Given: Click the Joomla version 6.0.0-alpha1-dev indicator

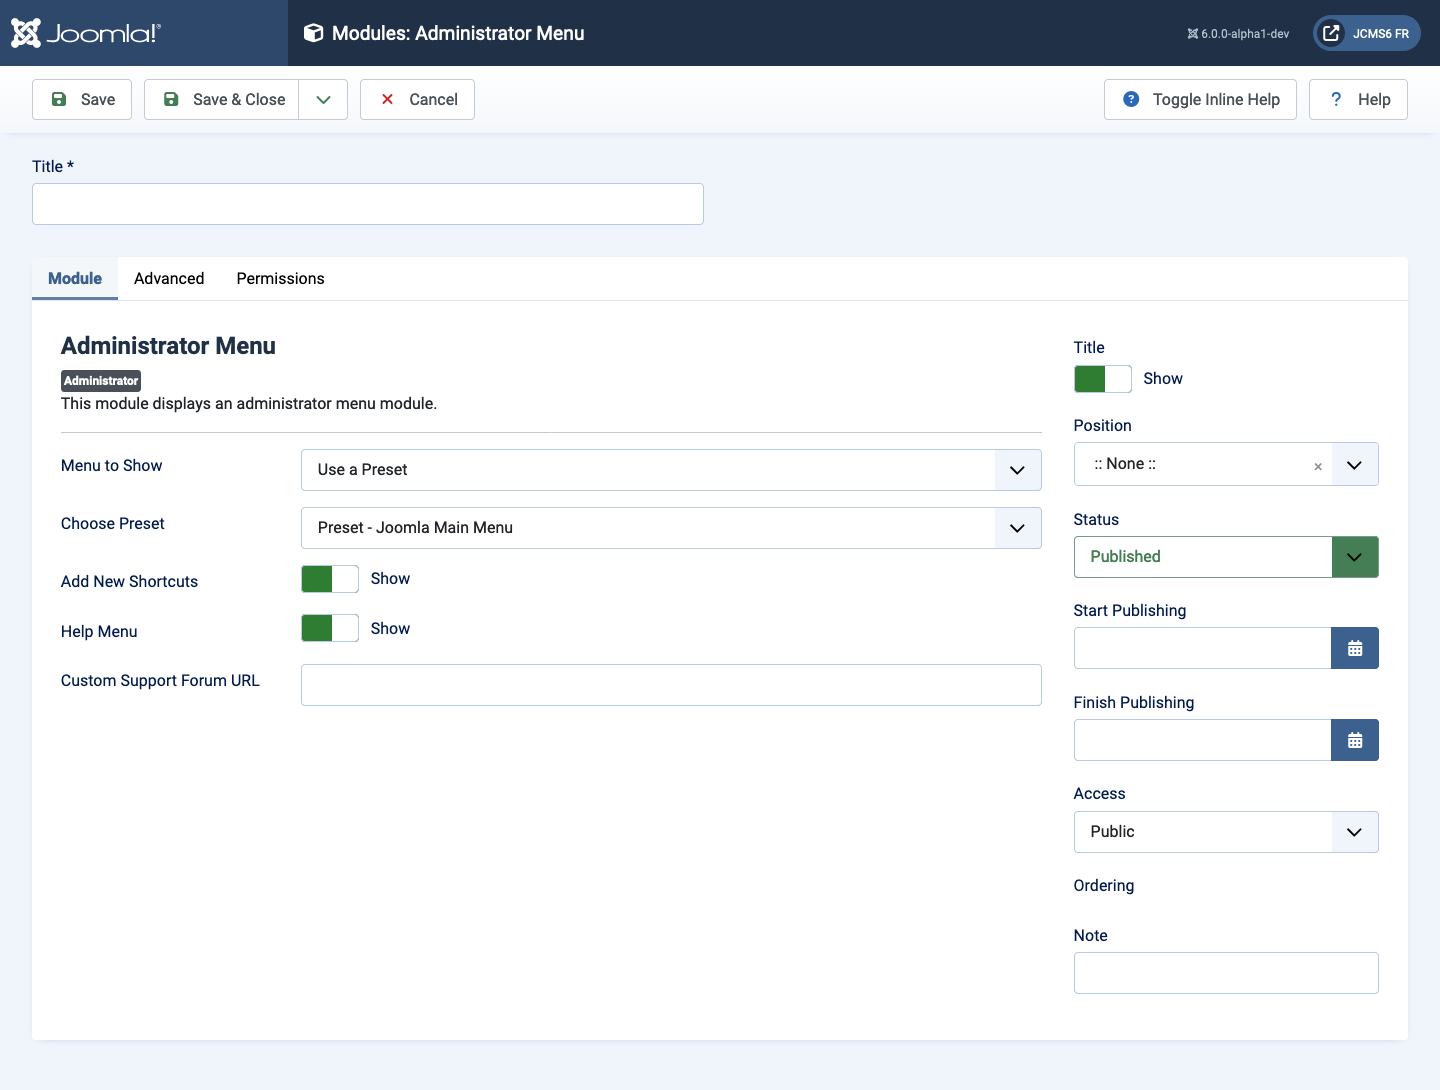Looking at the screenshot, I should coord(1238,33).
